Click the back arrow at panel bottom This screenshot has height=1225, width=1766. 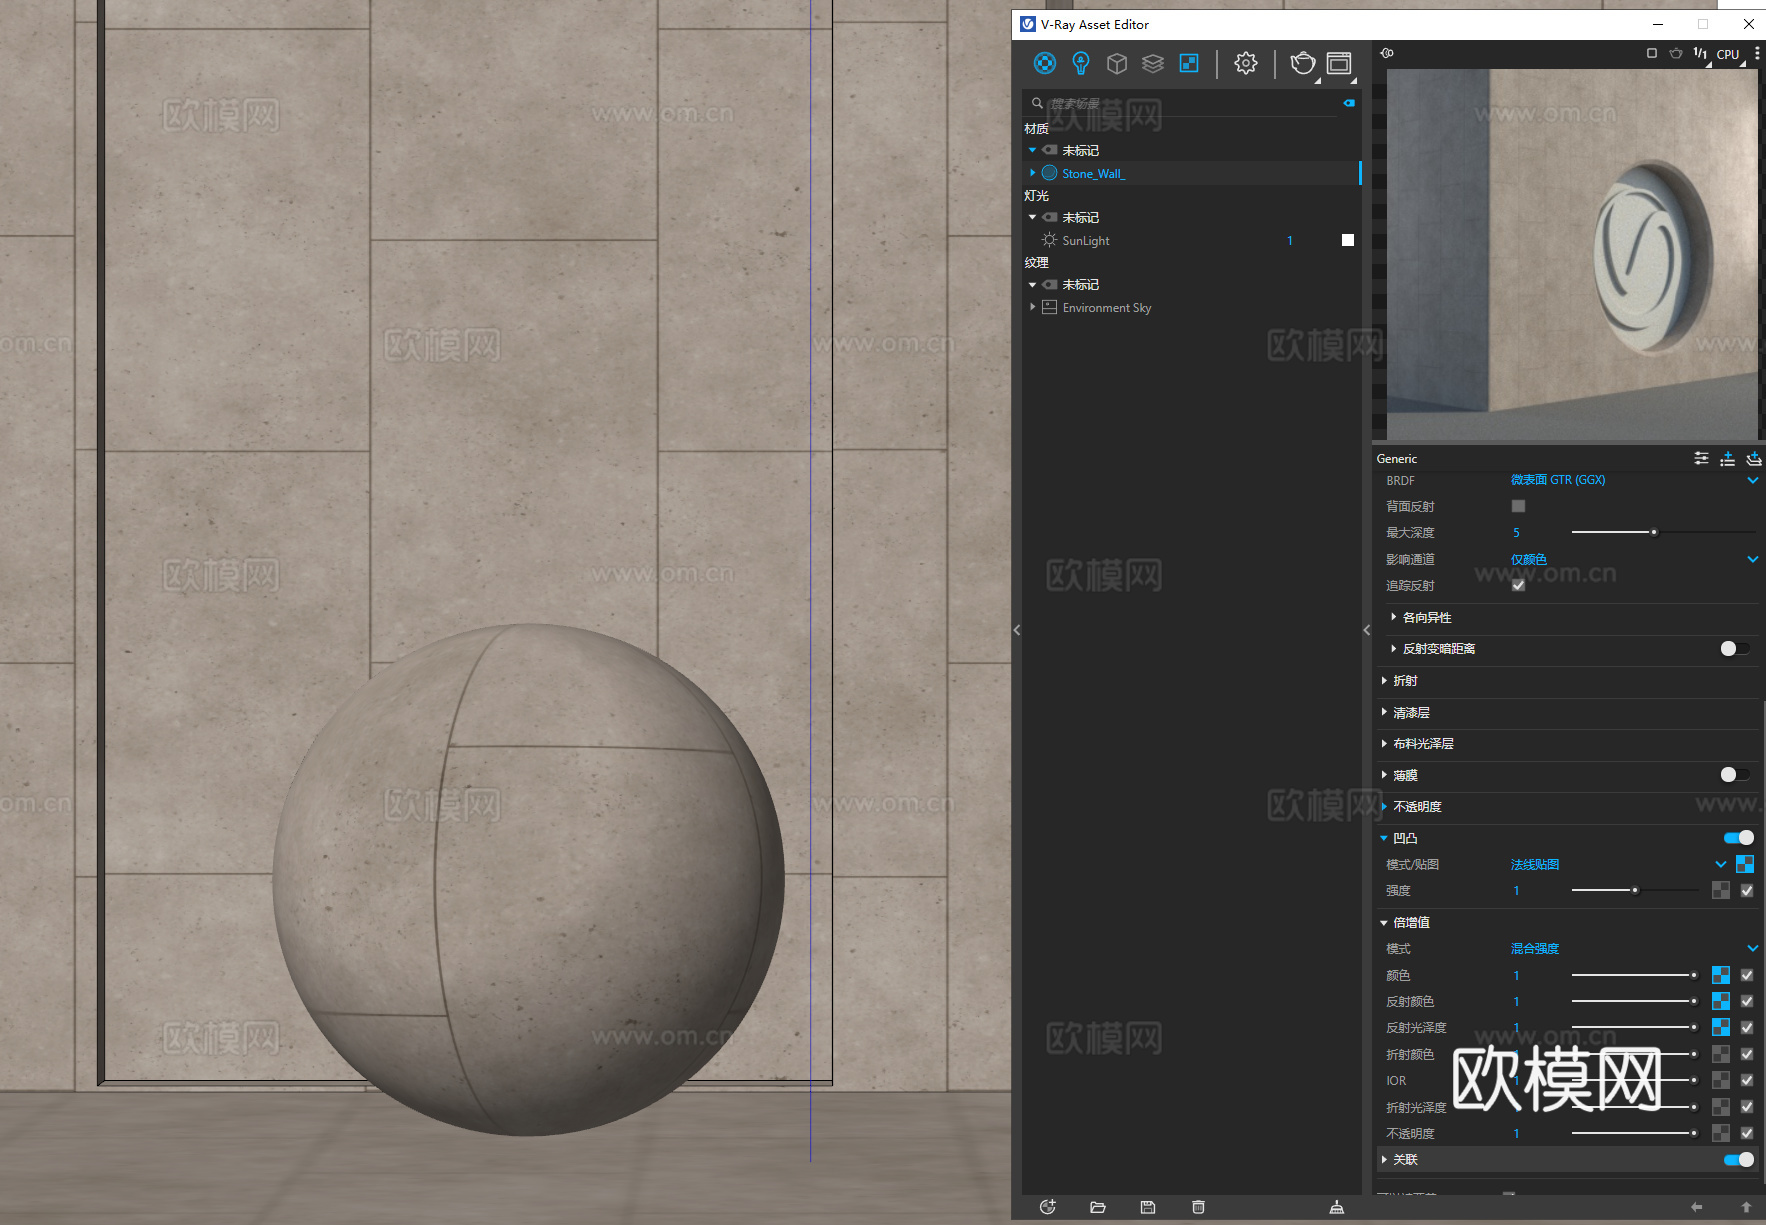point(1696,1207)
